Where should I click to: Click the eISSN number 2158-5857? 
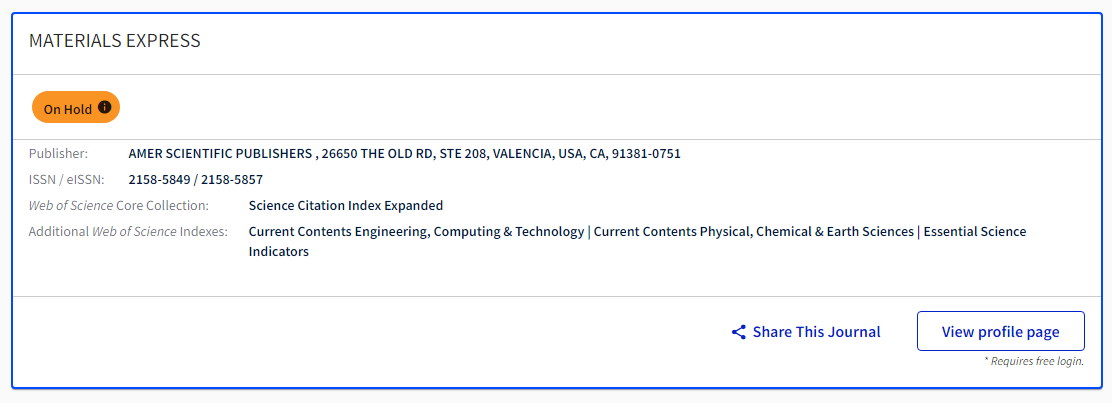tap(232, 180)
